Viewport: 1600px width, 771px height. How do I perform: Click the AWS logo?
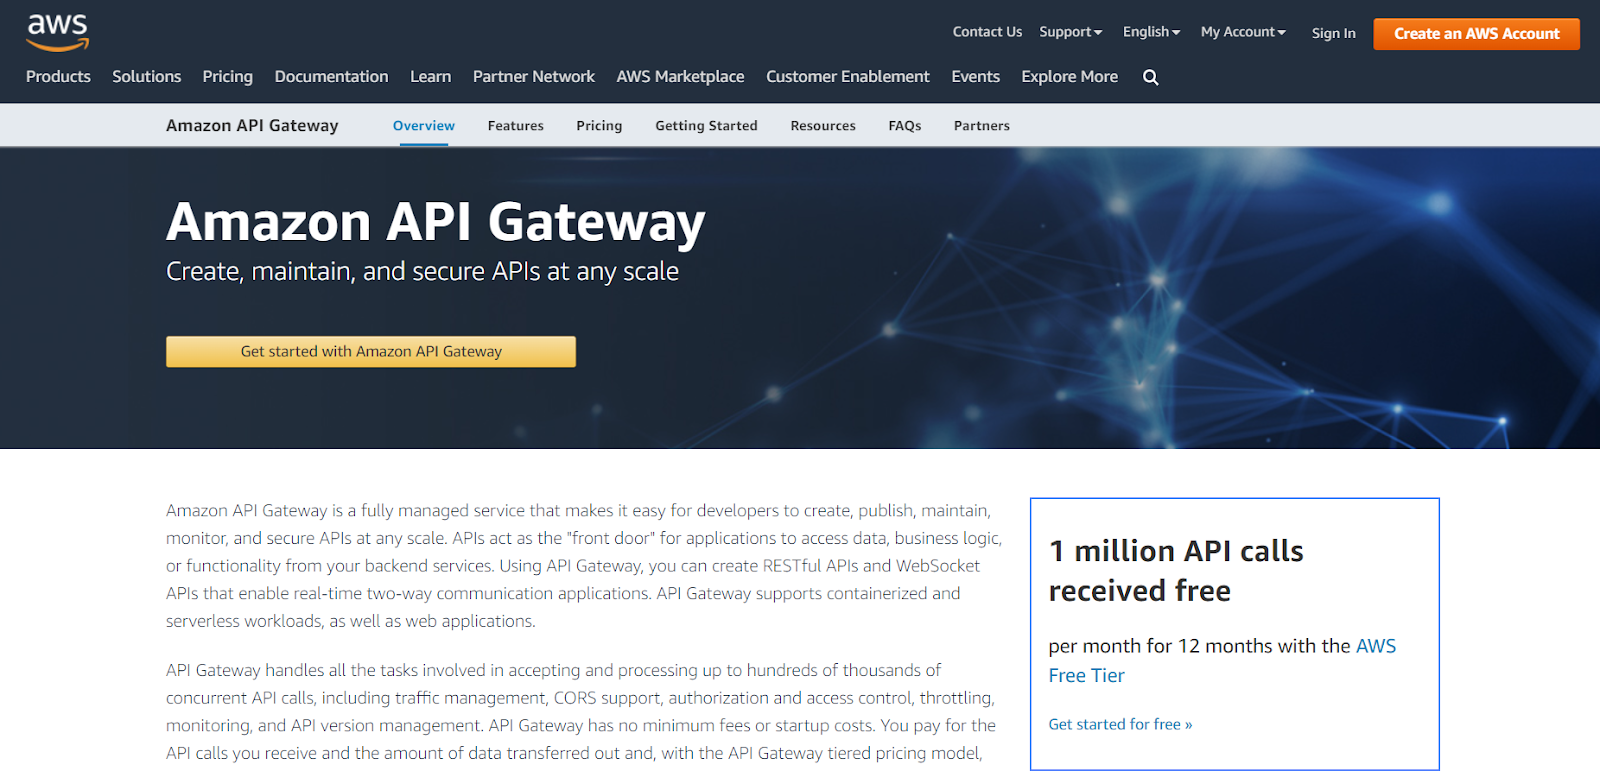pyautogui.click(x=58, y=32)
